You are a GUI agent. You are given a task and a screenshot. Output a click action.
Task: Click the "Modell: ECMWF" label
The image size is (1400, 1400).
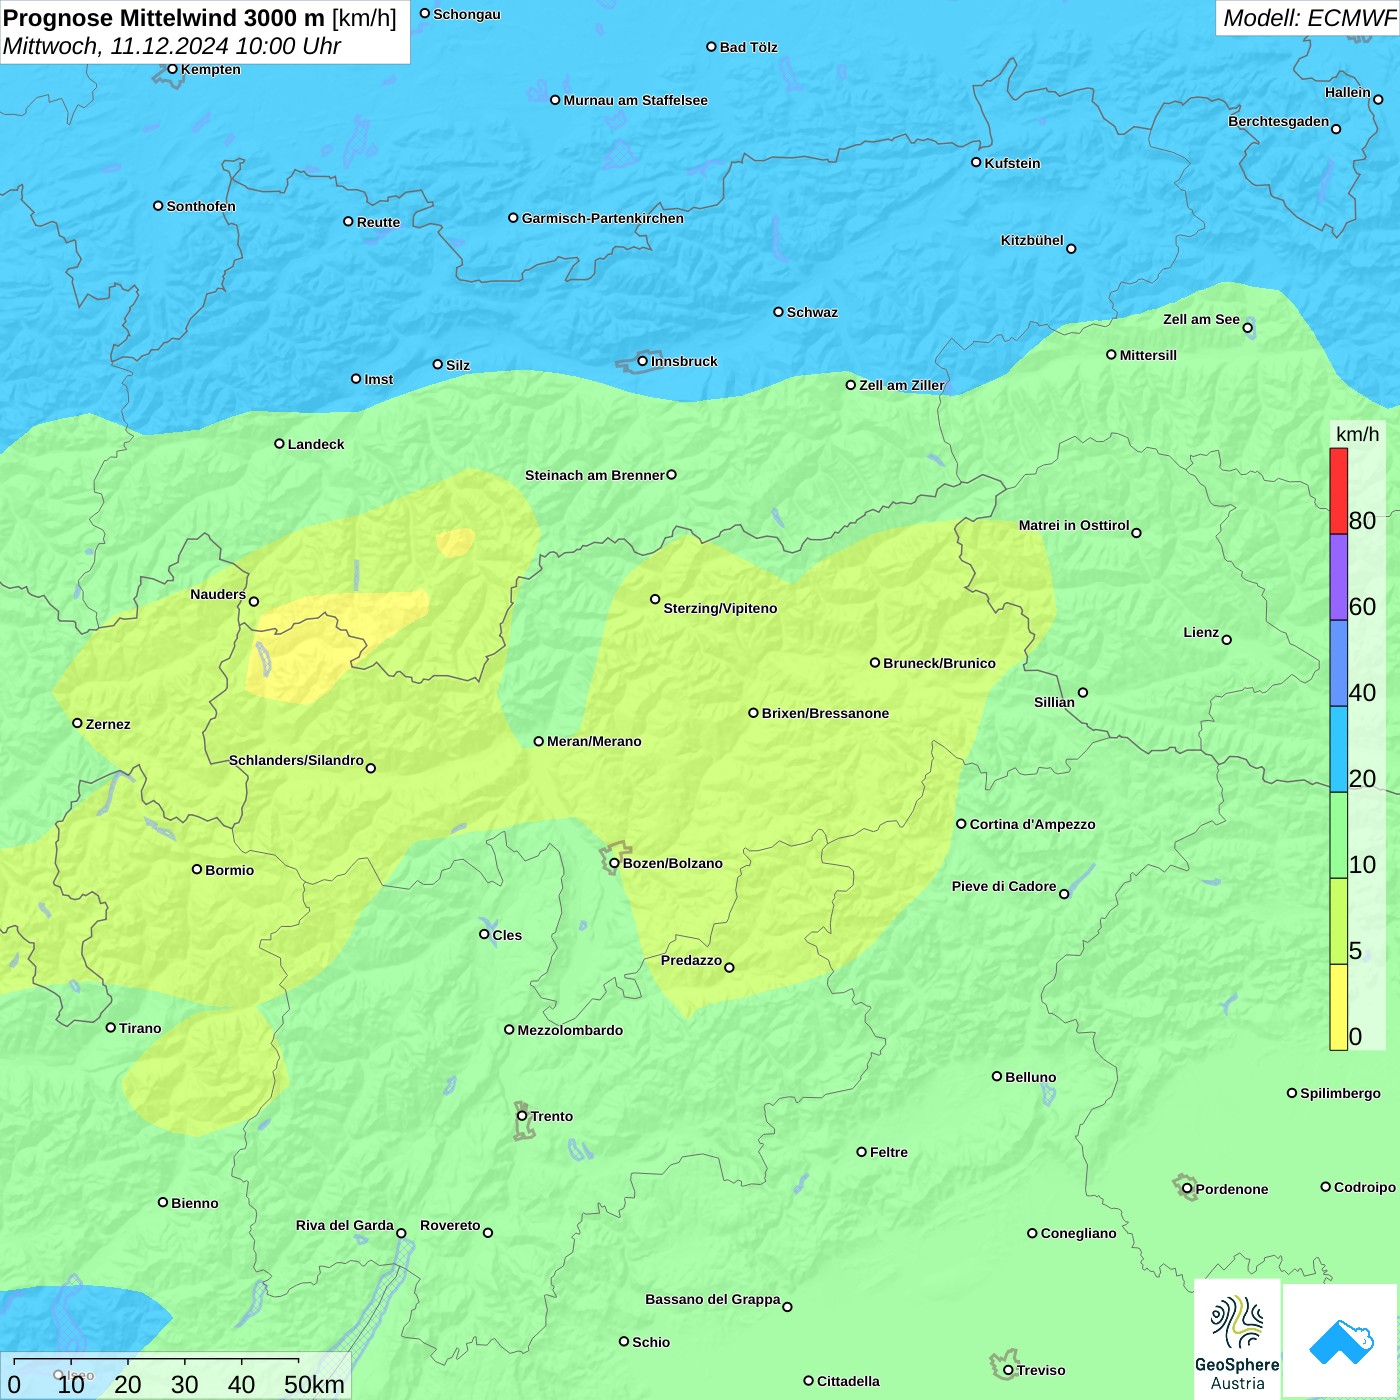coord(1310,18)
